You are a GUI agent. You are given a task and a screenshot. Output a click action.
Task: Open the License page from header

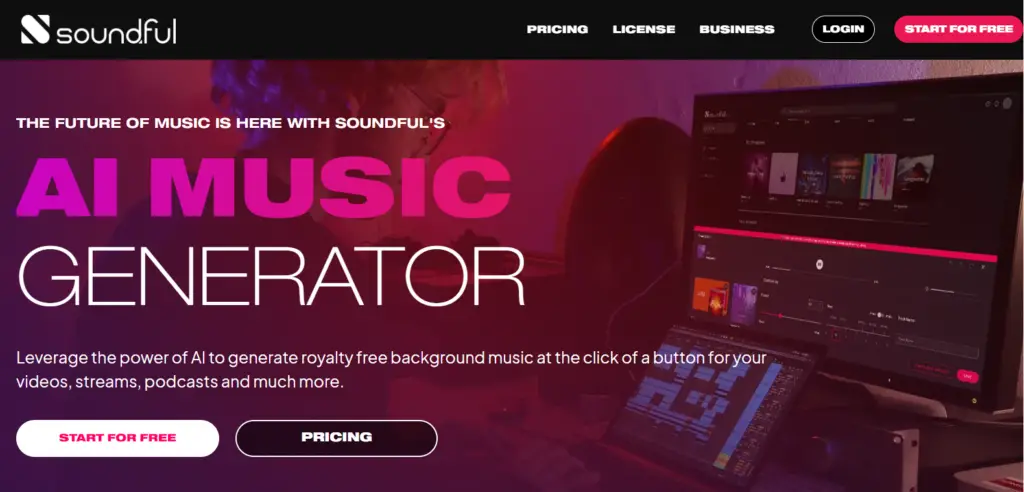[644, 29]
